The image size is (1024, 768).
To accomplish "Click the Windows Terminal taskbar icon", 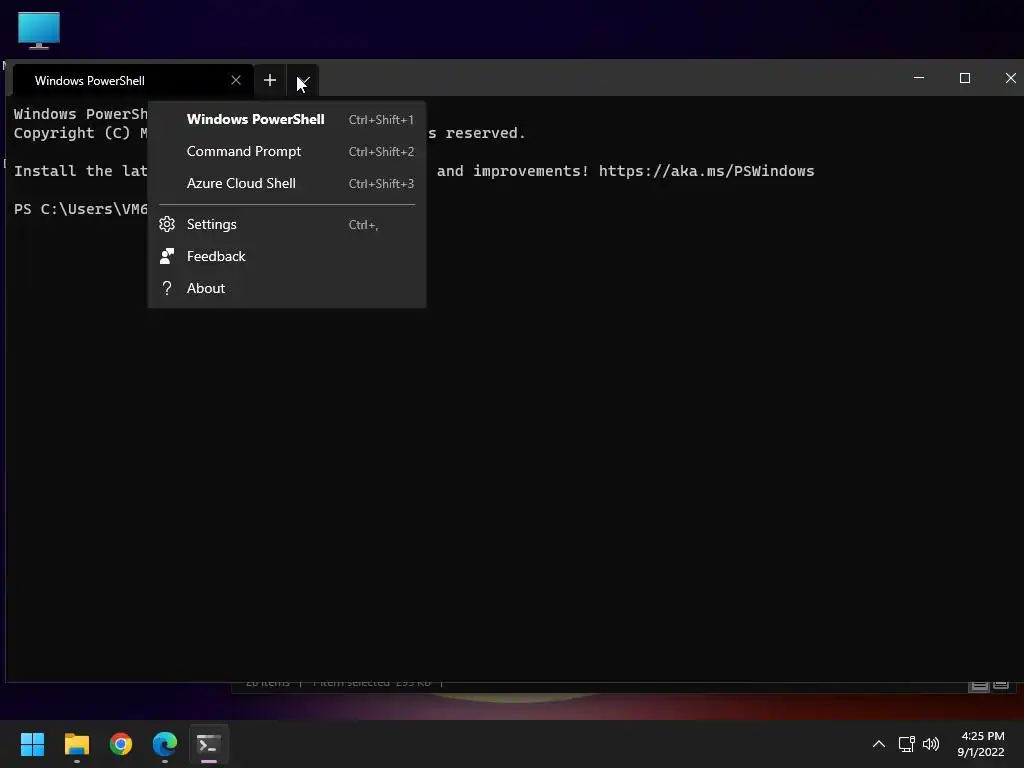I will click(x=209, y=744).
